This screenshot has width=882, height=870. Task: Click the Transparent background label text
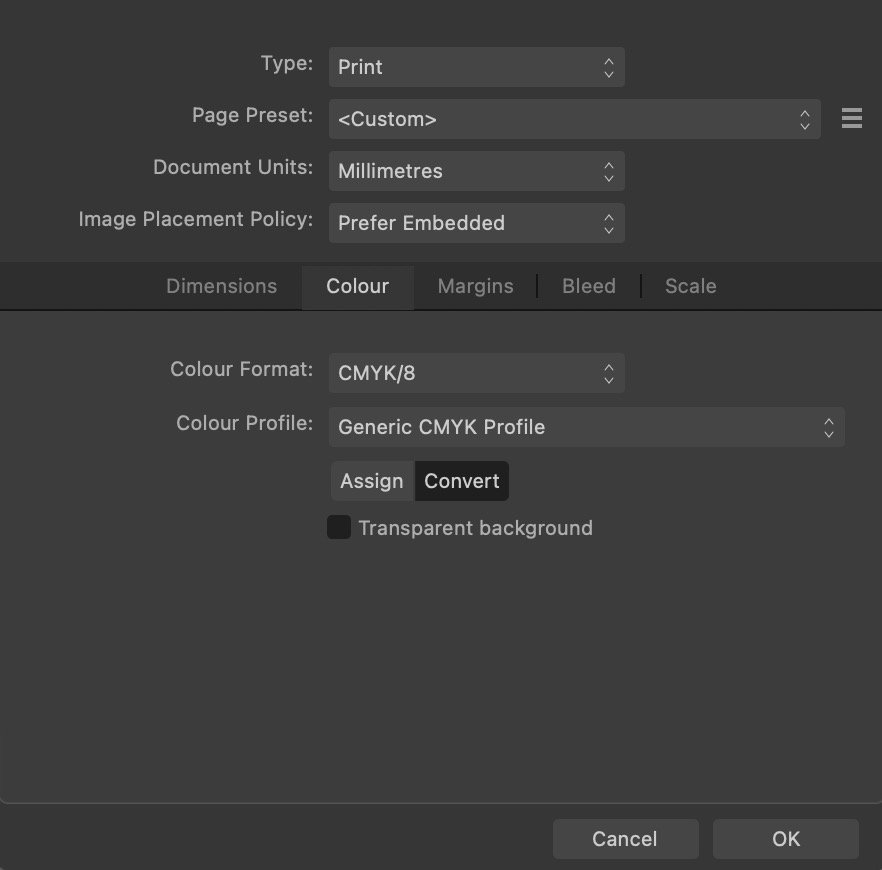pos(475,528)
